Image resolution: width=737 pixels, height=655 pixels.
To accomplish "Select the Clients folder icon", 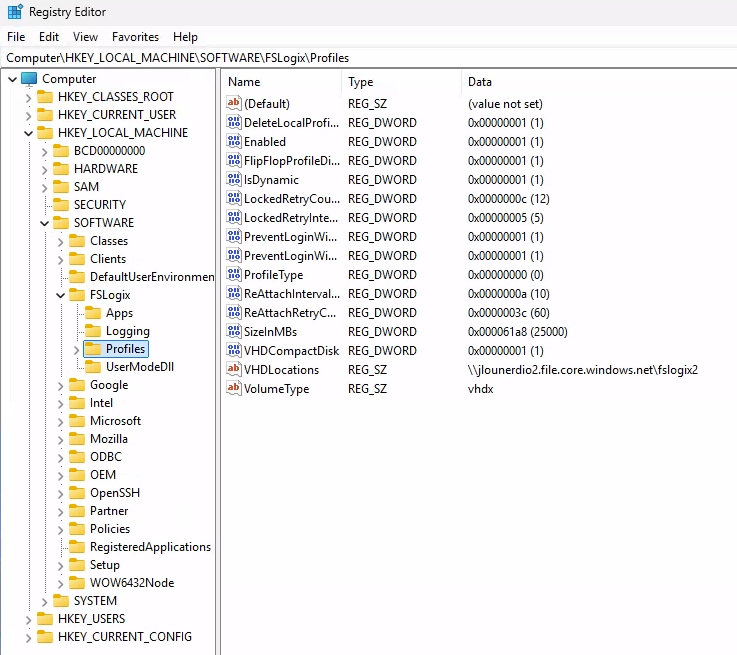I will [x=77, y=258].
